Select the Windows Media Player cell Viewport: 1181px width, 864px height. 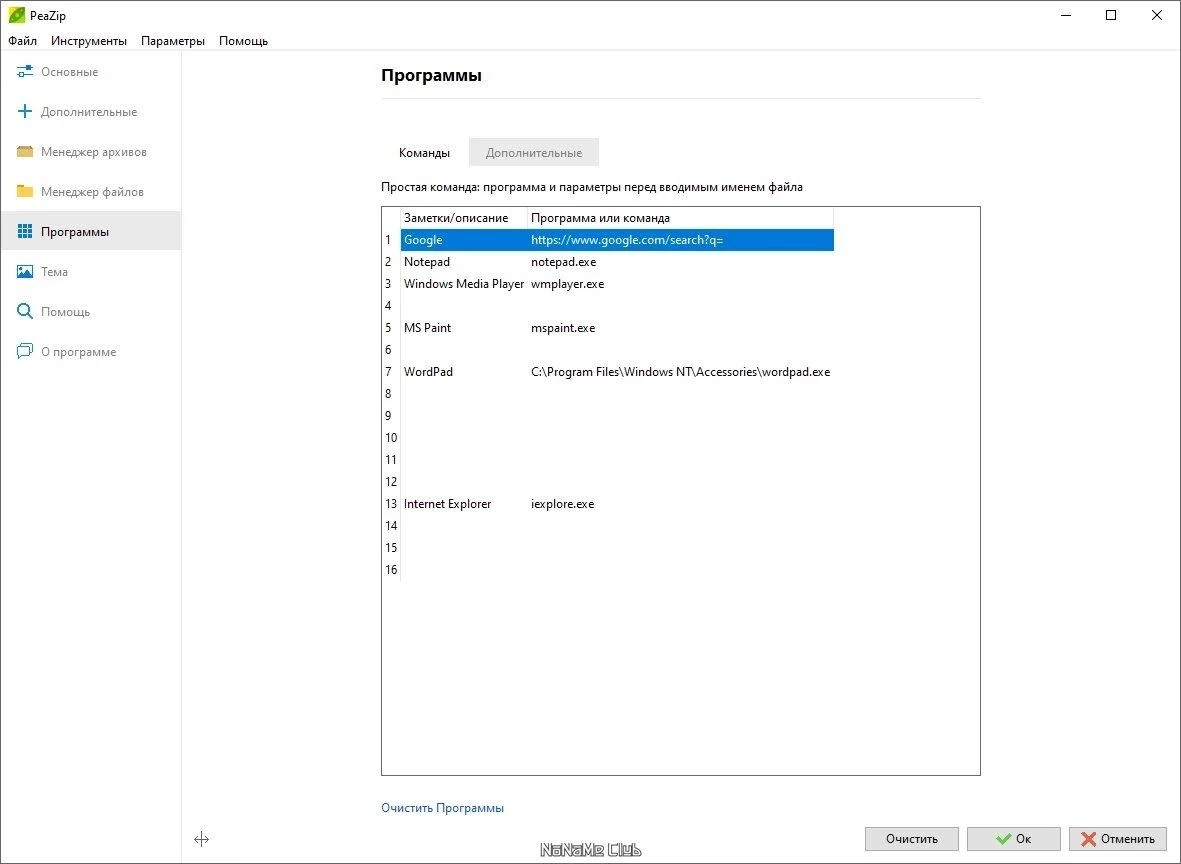coord(464,283)
